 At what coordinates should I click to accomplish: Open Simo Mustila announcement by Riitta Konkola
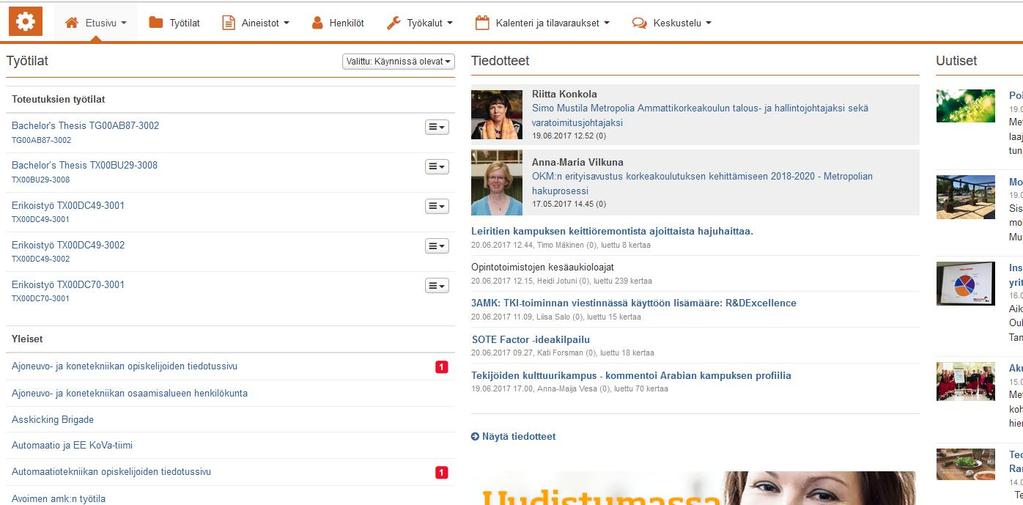(x=700, y=115)
